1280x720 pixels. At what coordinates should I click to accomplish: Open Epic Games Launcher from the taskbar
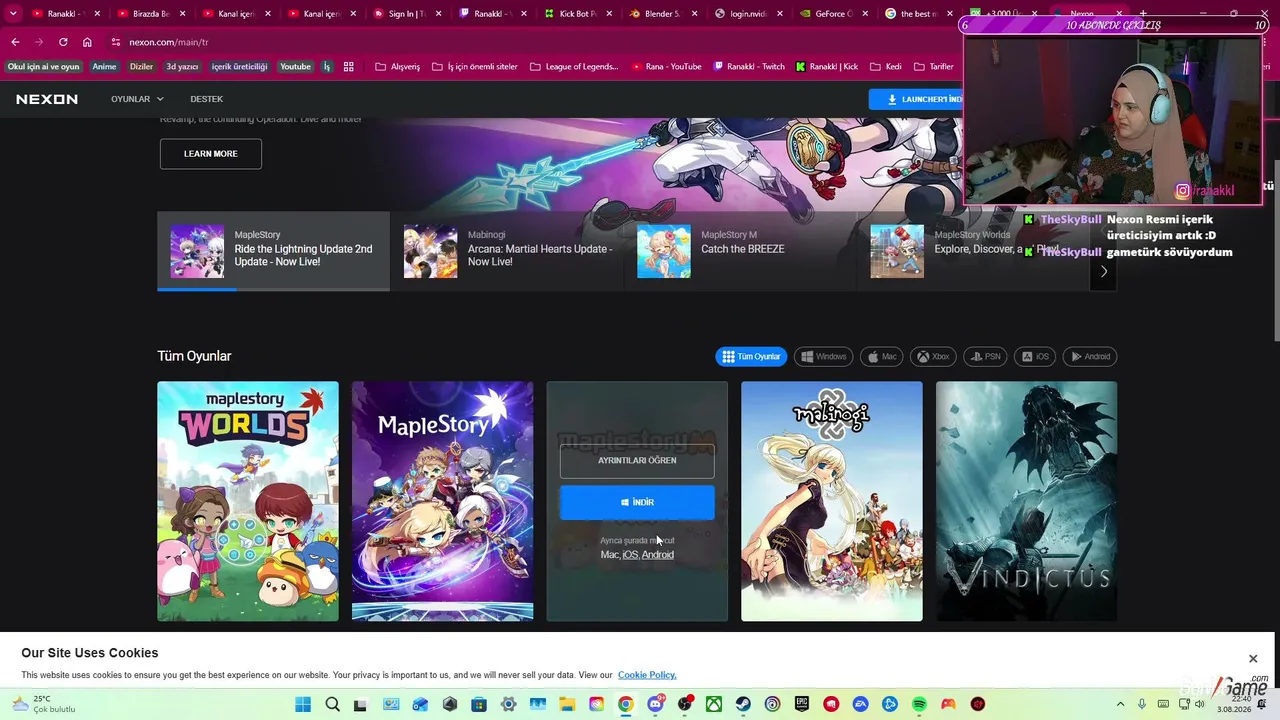[802, 704]
